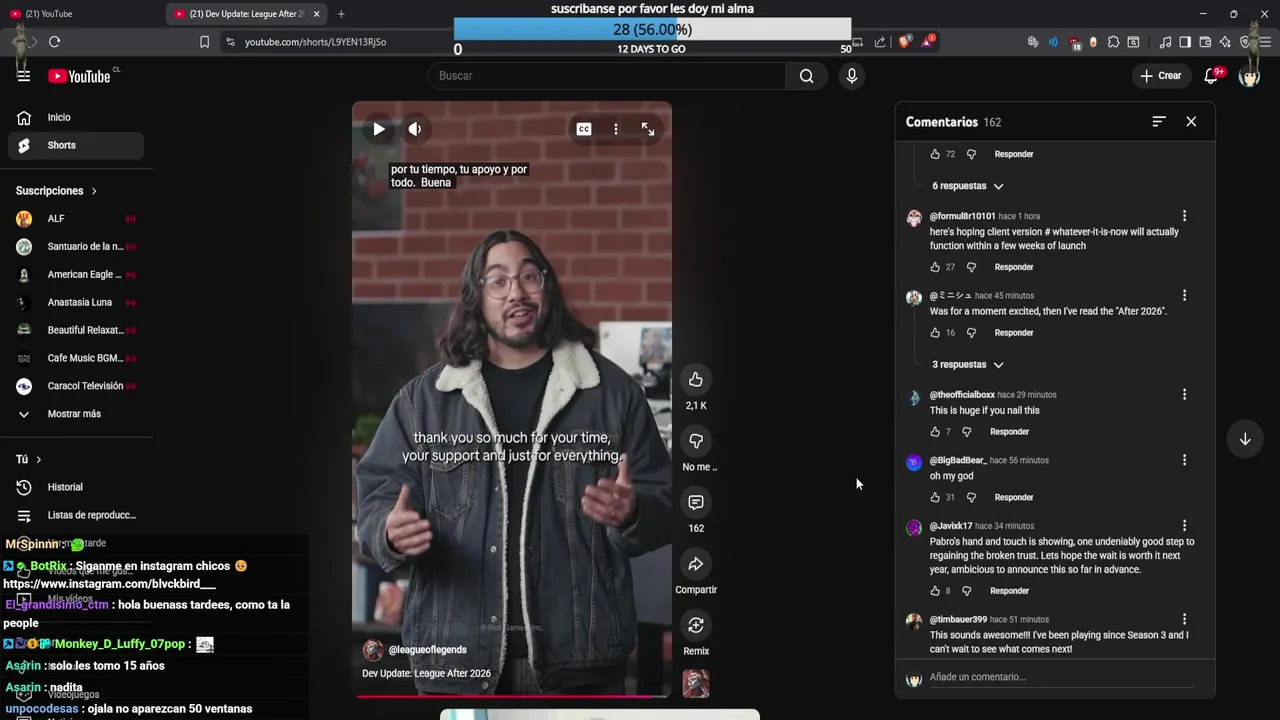Open the comments button showing 162
Image resolution: width=1280 pixels, height=720 pixels.
[696, 502]
